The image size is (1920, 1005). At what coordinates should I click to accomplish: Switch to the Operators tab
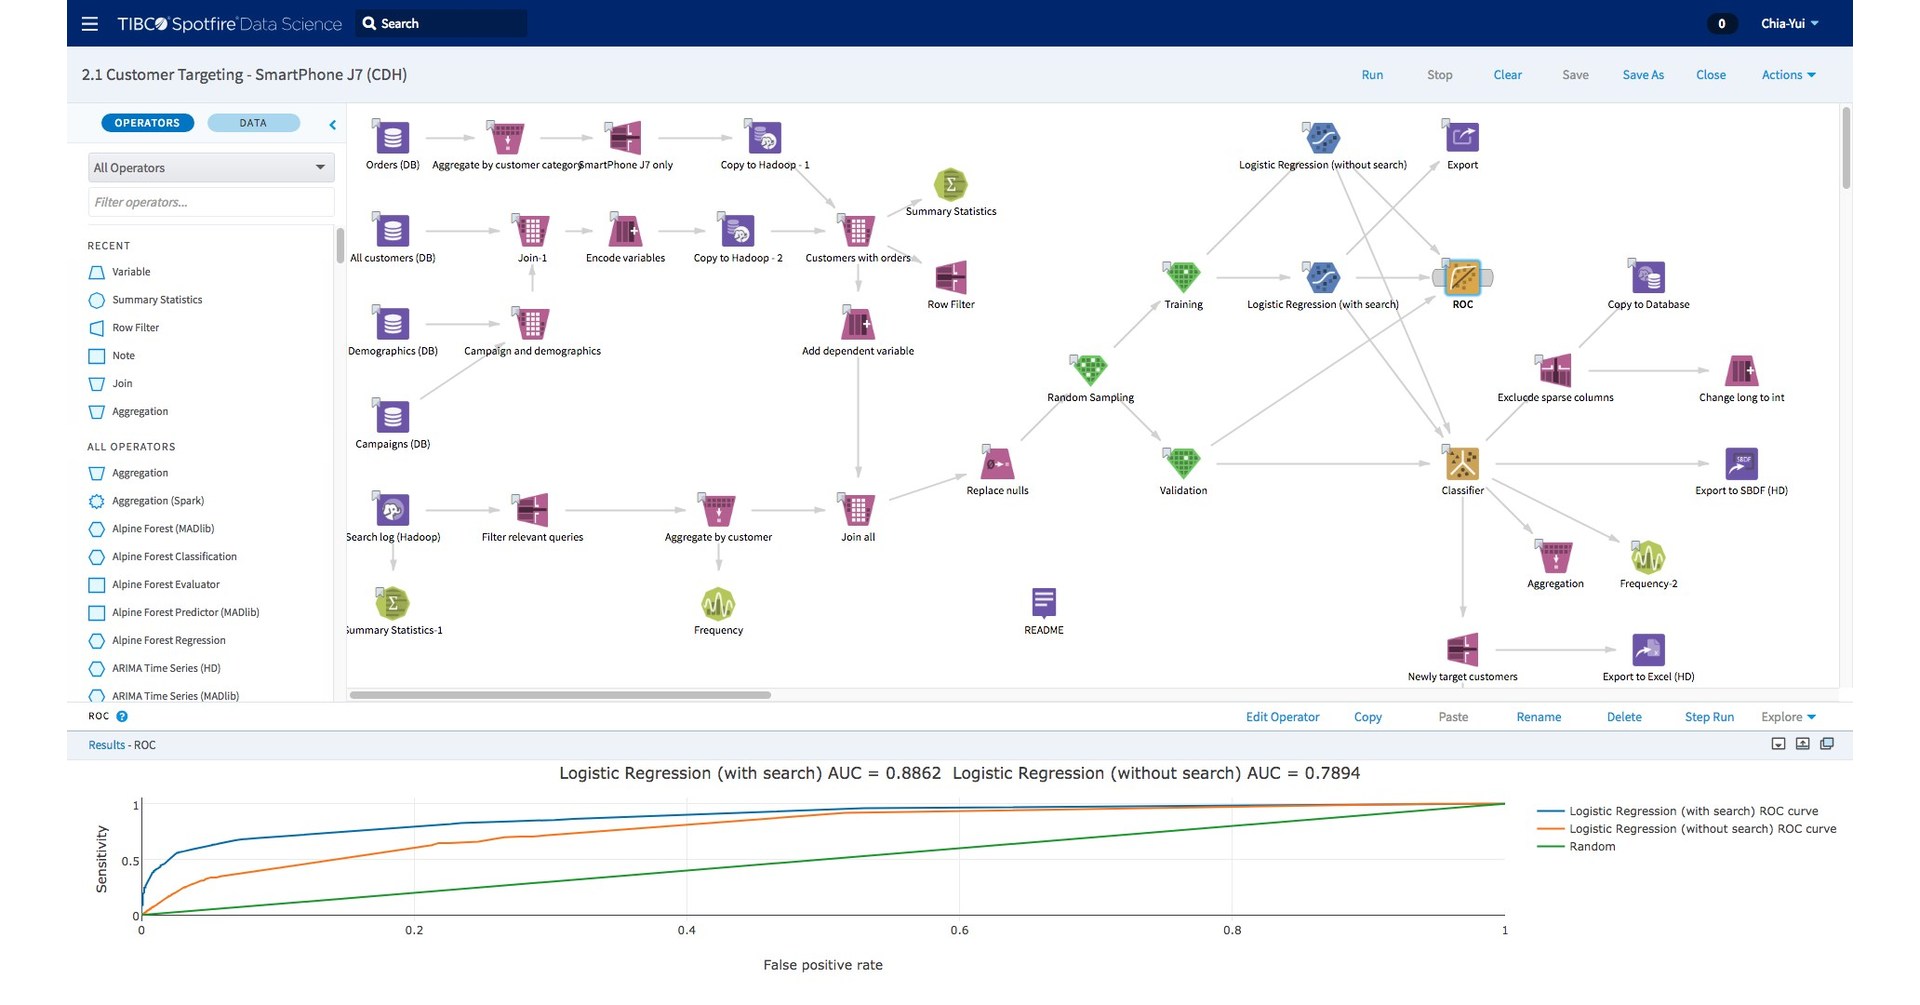(147, 123)
